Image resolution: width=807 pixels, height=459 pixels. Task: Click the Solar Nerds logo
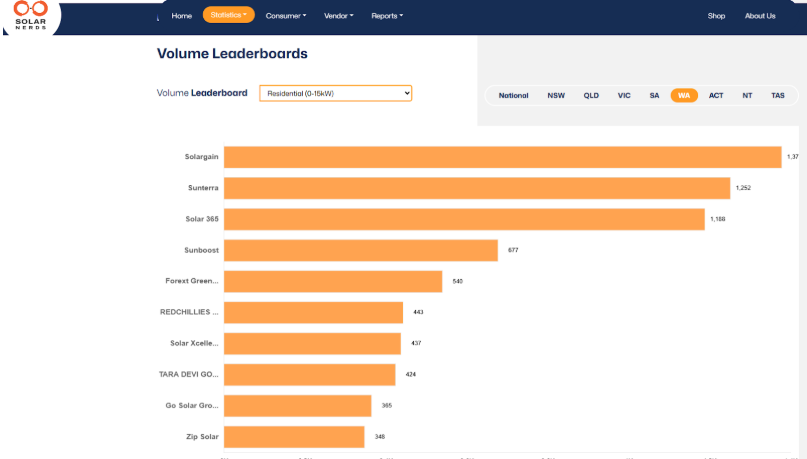click(31, 15)
